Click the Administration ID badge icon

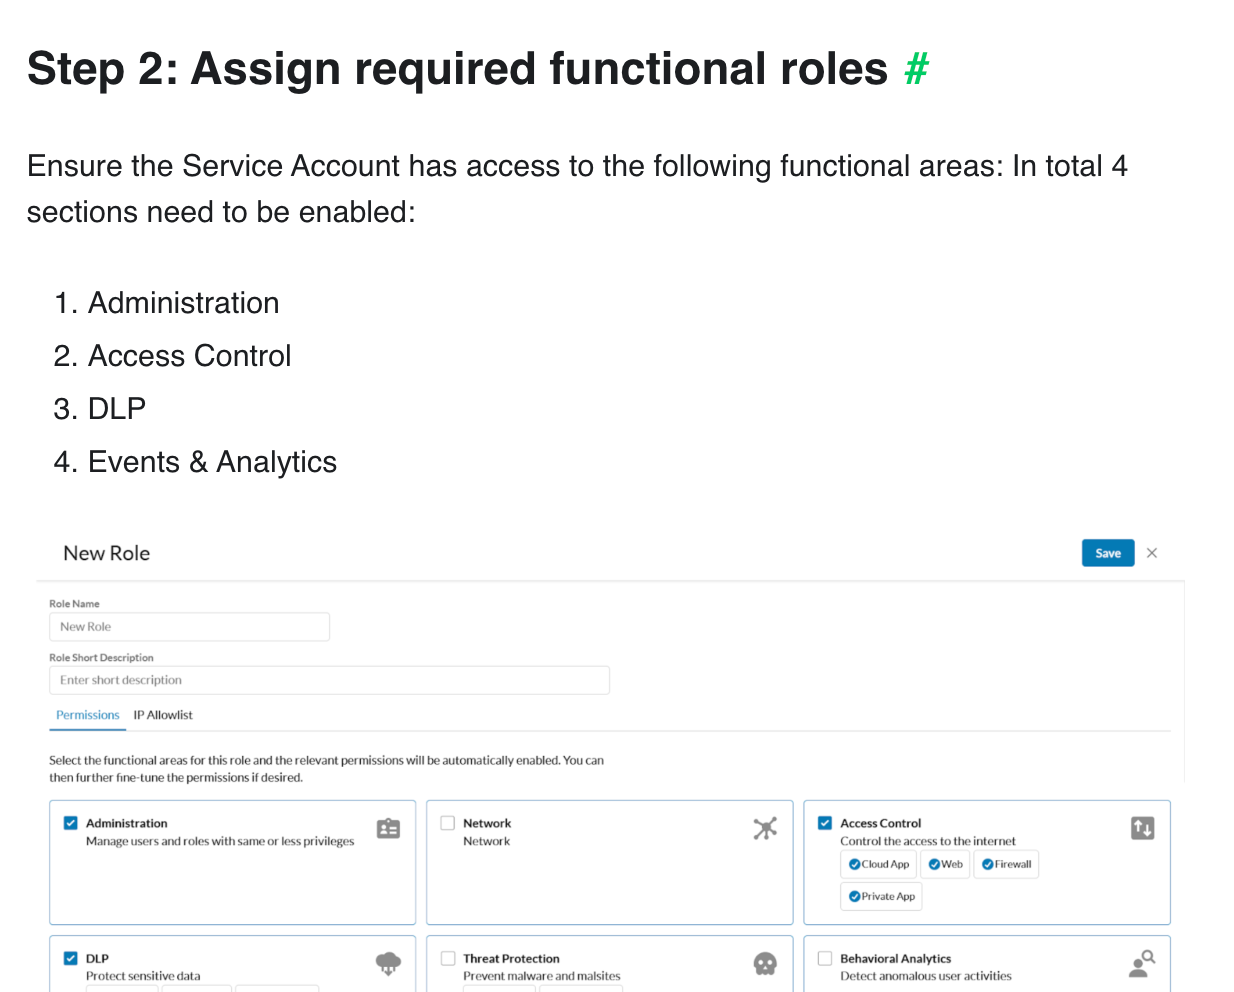click(388, 829)
